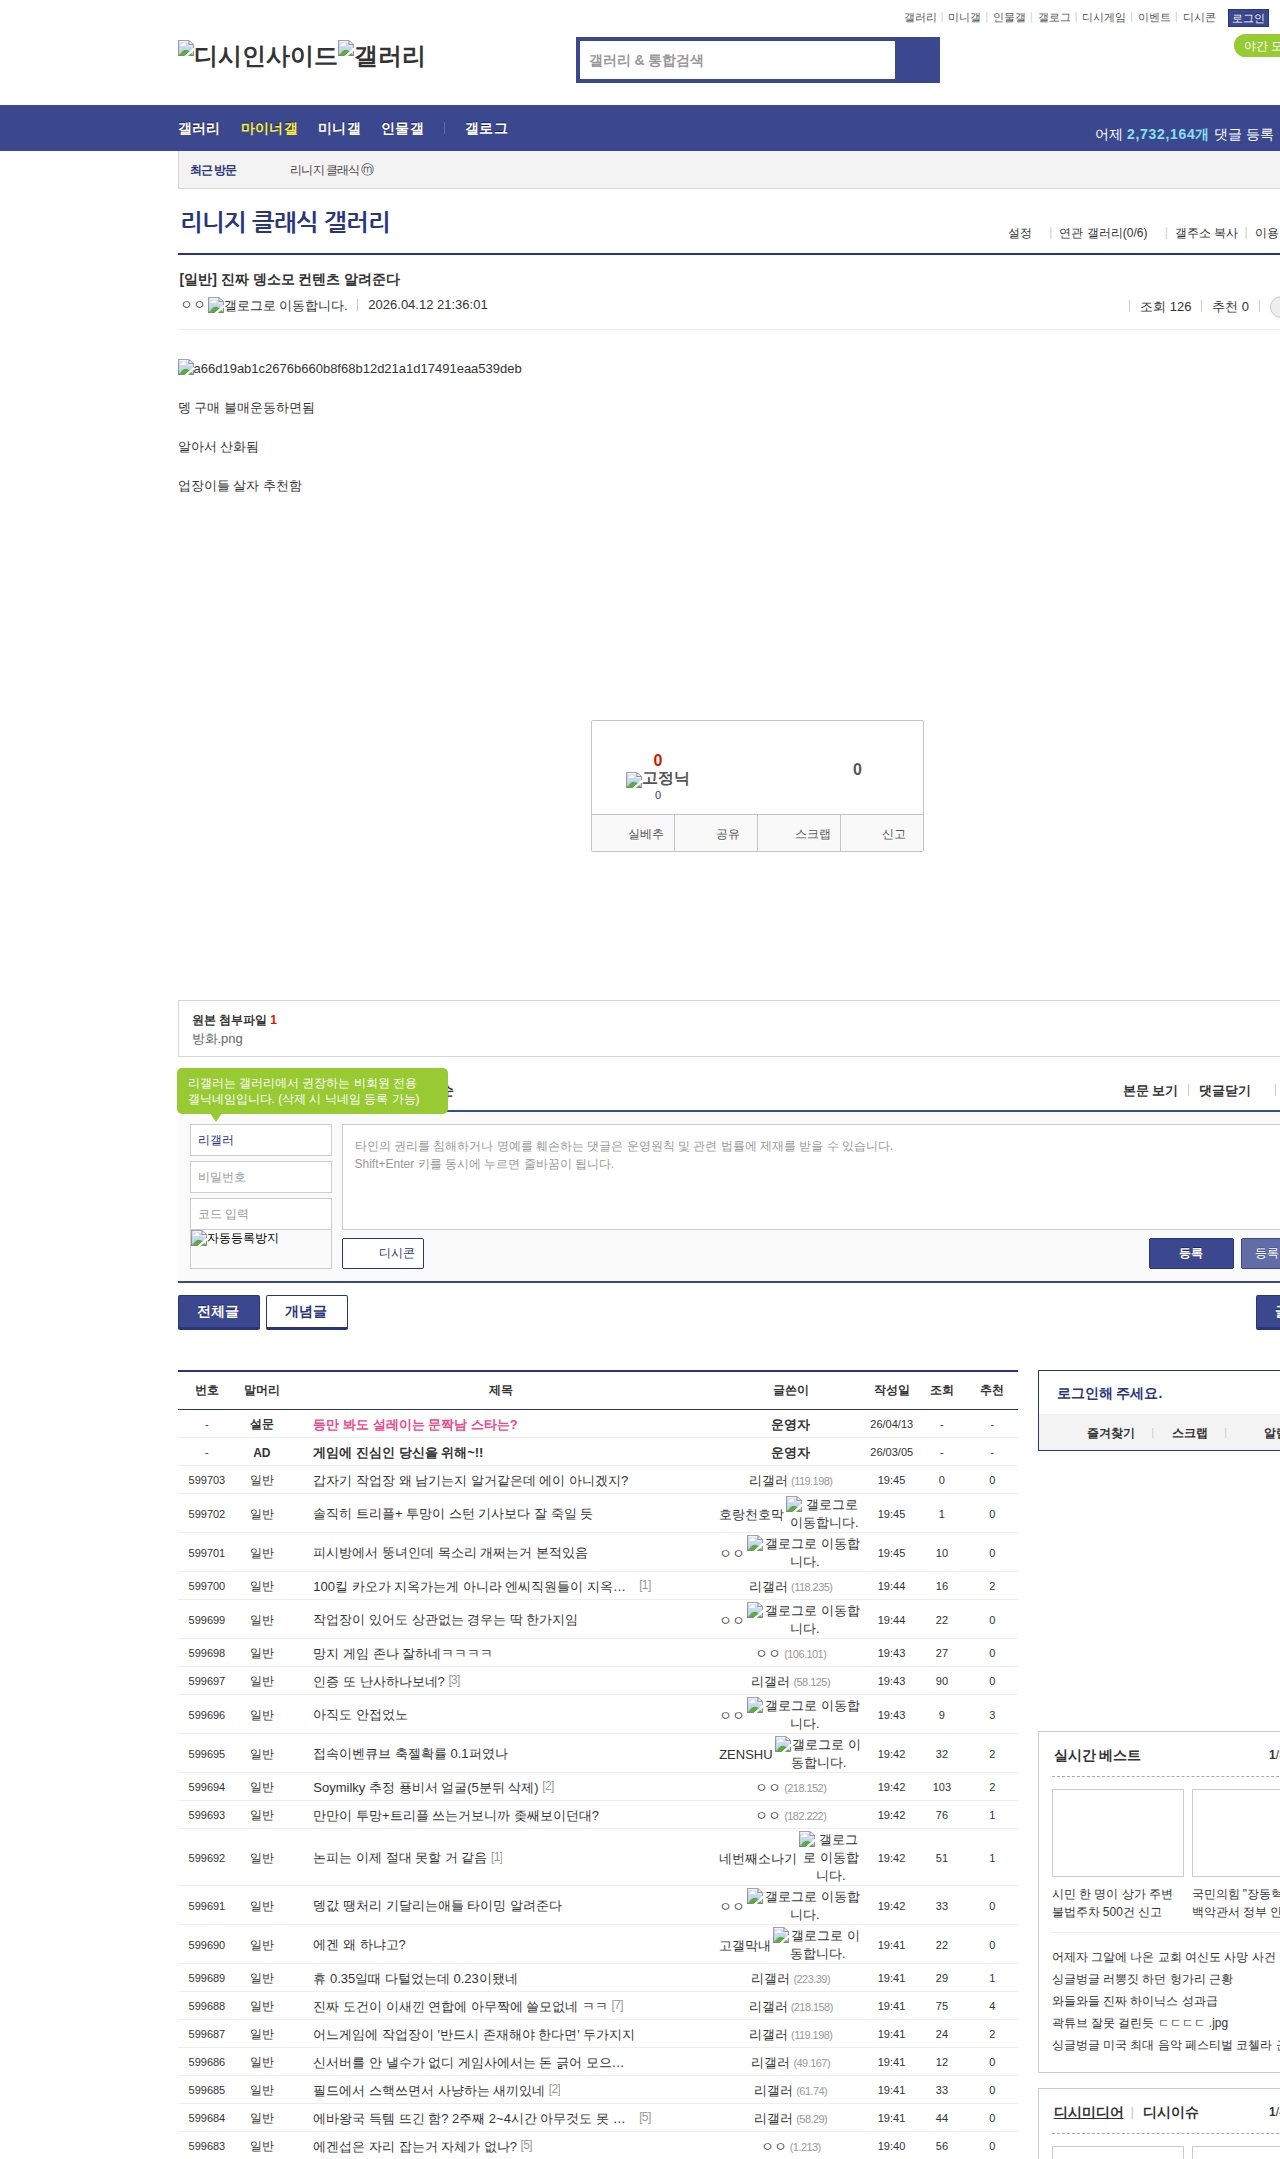Open post Soymilky 추정 룡비서 얼굴(5분뒤 삭제)

[426, 1788]
